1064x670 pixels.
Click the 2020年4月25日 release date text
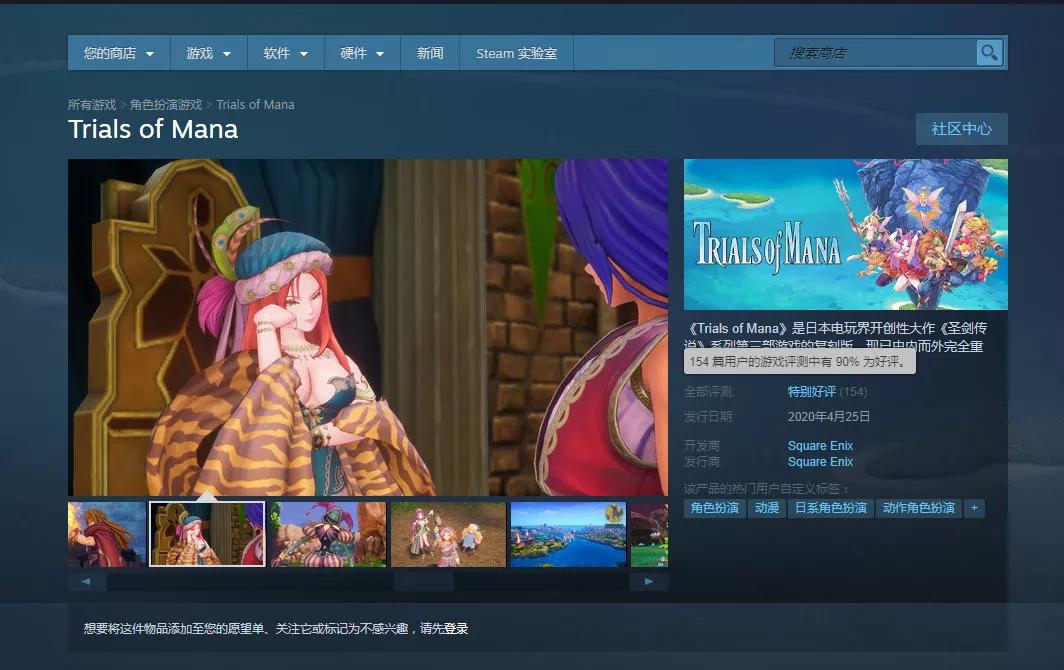point(829,416)
